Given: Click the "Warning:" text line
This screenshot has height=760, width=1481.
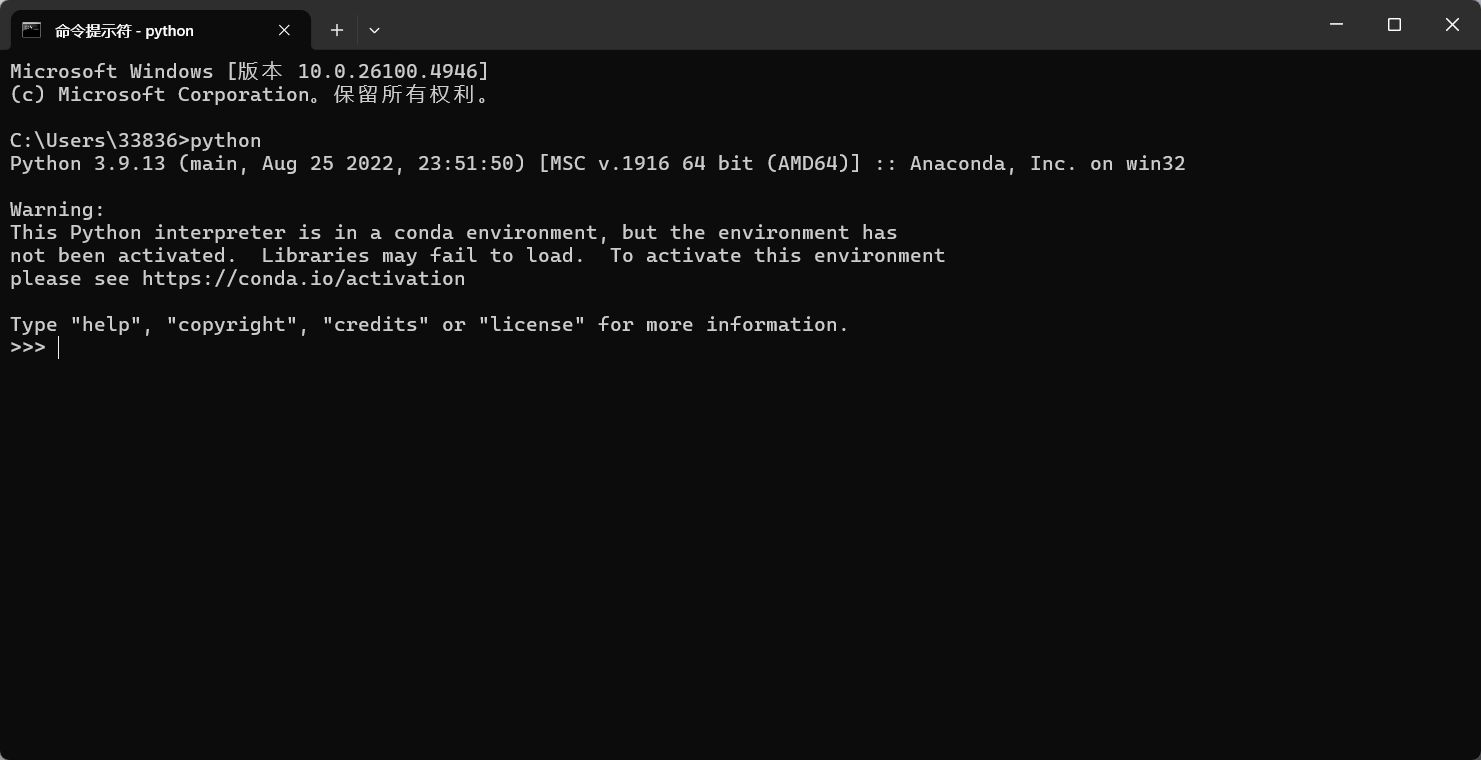Looking at the screenshot, I should coord(57,209).
